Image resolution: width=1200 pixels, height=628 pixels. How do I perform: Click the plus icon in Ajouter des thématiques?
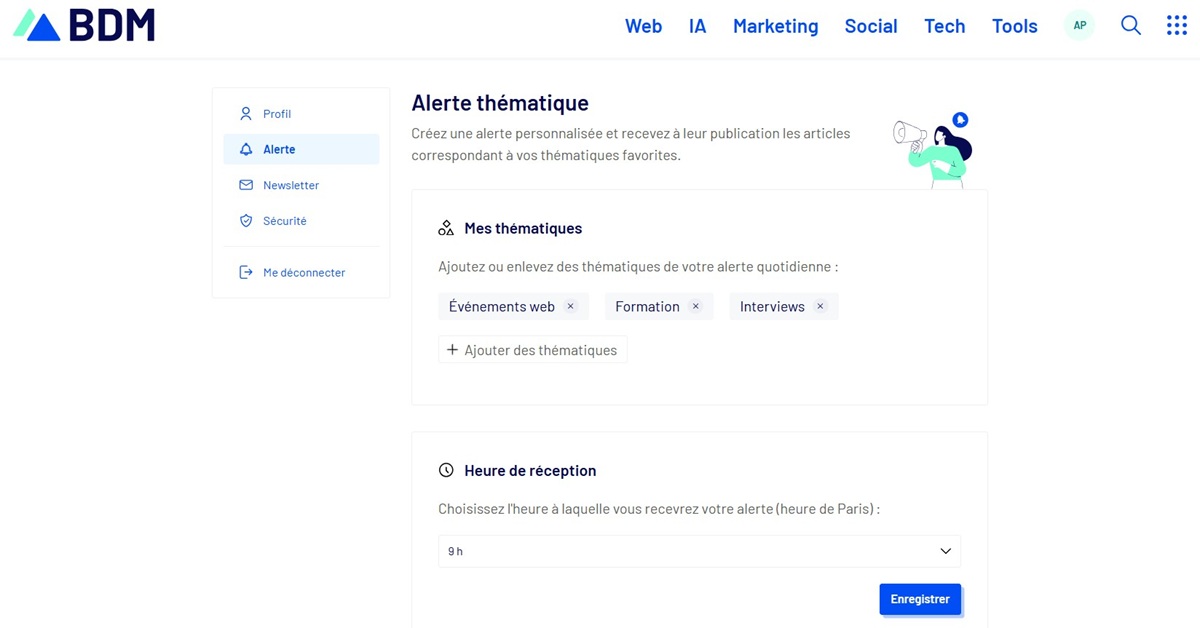(452, 350)
